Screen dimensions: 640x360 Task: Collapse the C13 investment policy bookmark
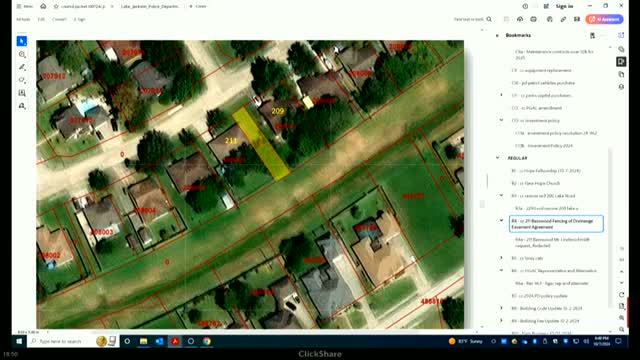502,120
